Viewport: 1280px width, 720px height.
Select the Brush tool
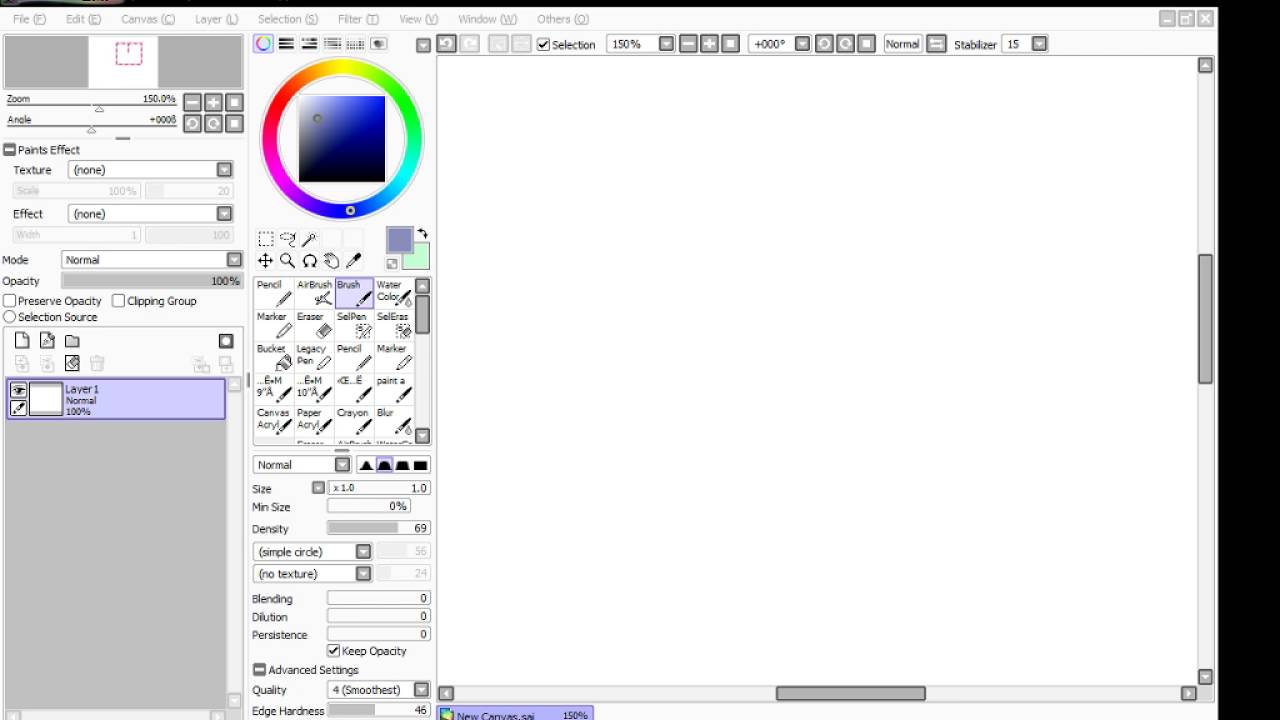point(354,293)
